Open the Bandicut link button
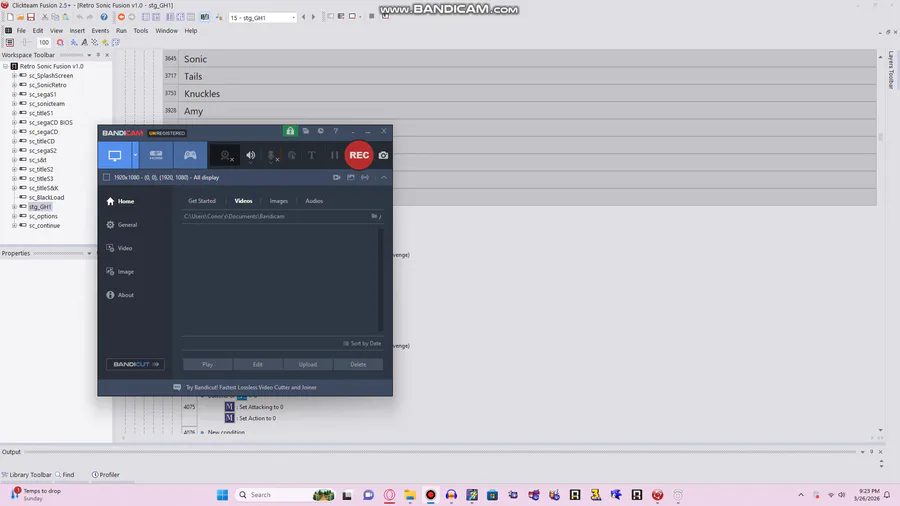 [x=135, y=364]
